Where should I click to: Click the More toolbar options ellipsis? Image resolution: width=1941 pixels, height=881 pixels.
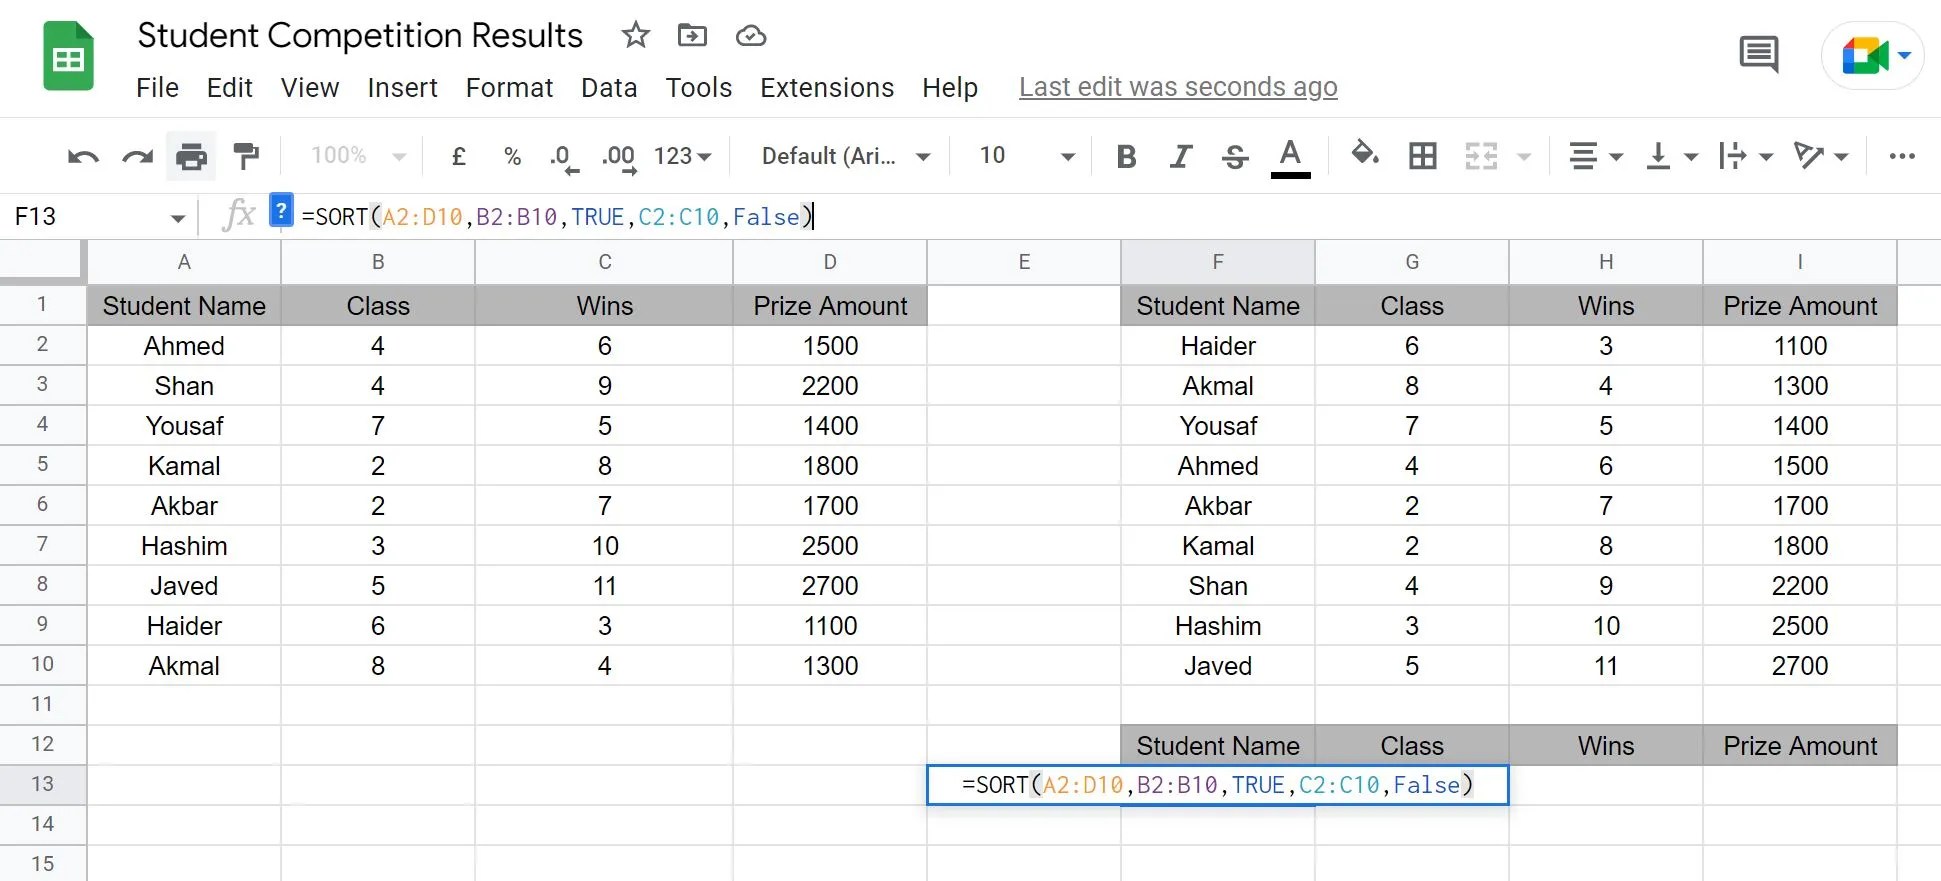(1902, 156)
